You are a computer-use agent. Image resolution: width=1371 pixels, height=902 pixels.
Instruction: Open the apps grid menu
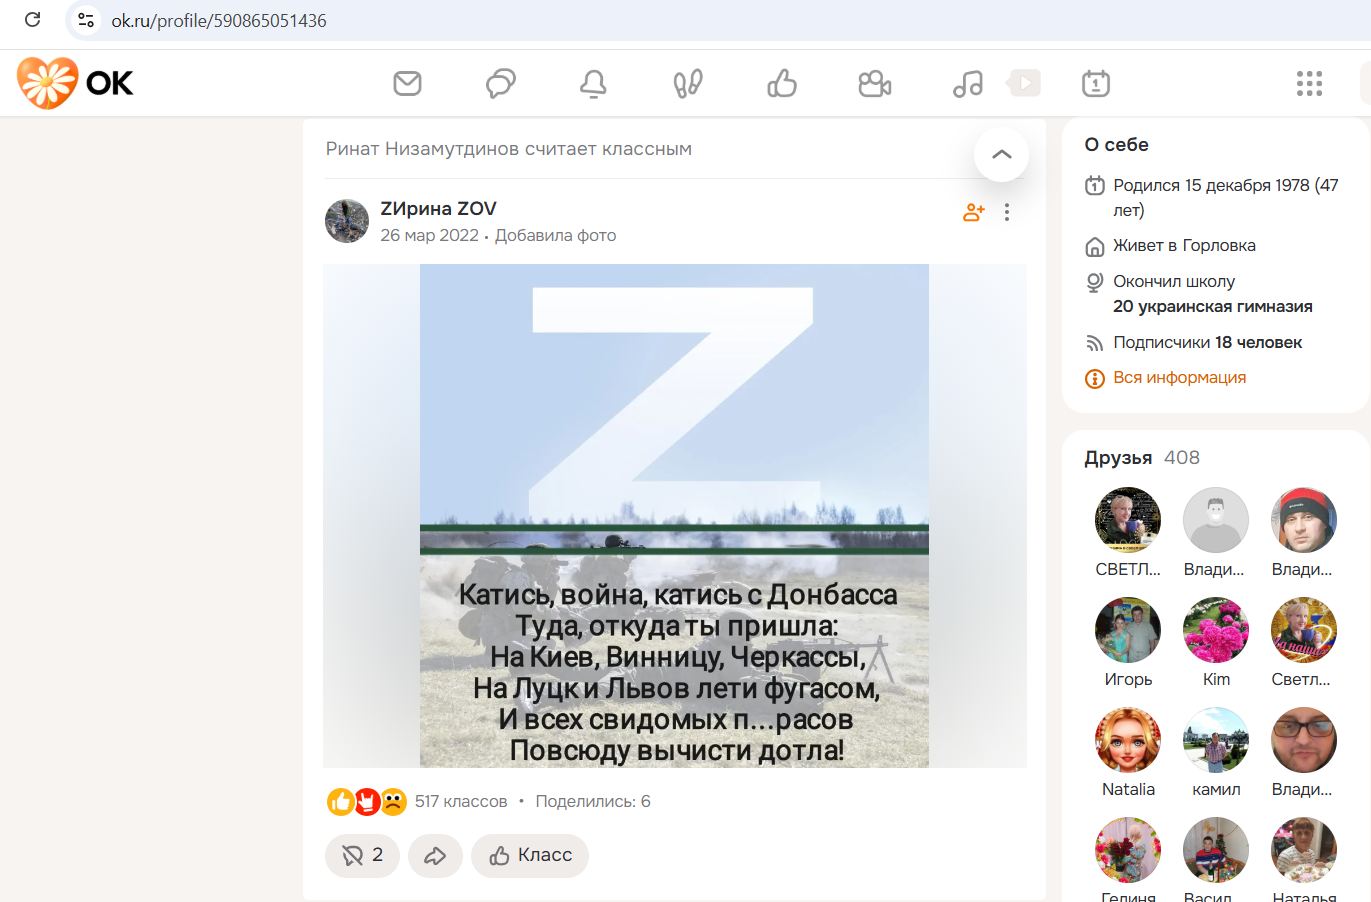[x=1309, y=83]
